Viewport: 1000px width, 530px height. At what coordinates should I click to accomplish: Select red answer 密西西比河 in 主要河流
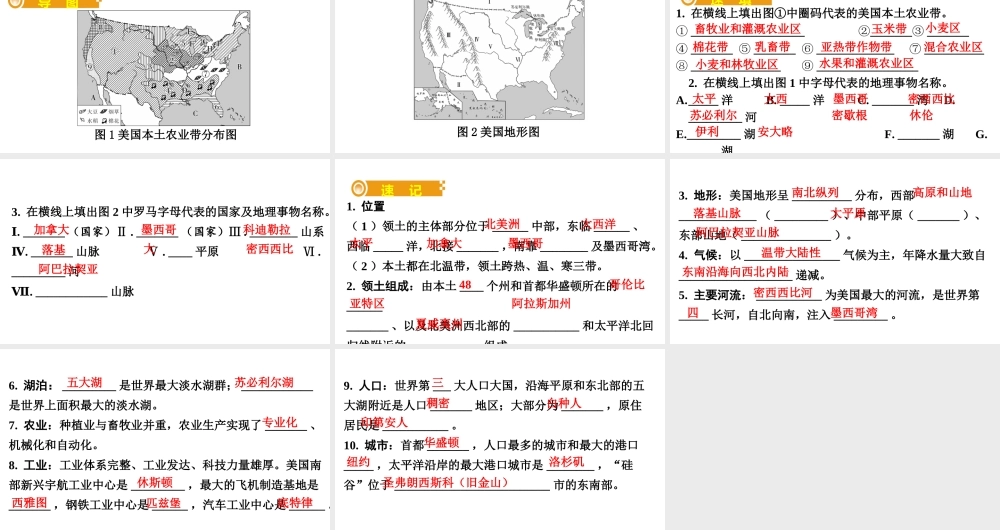(x=783, y=293)
